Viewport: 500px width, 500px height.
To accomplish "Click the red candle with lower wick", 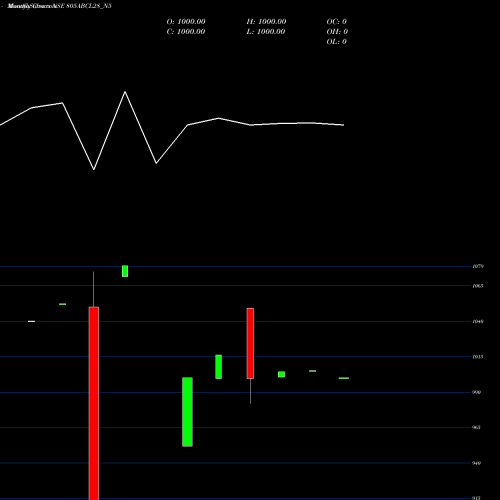I will pos(250,343).
